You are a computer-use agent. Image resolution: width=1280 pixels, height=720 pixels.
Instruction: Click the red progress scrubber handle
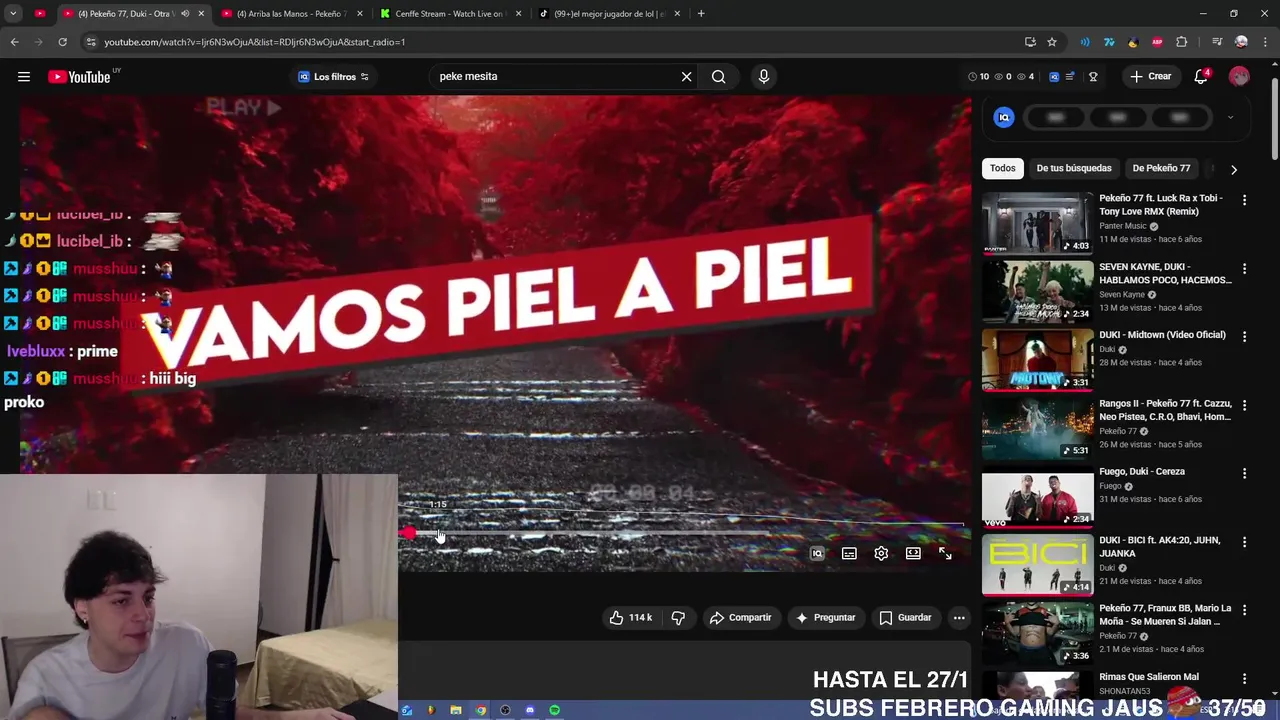[x=408, y=533]
